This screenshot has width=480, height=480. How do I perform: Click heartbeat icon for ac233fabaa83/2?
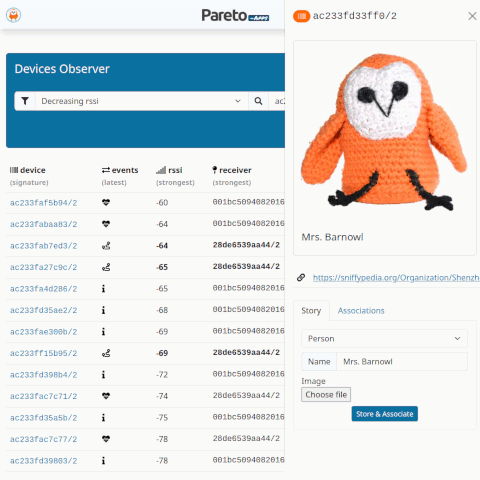click(106, 224)
